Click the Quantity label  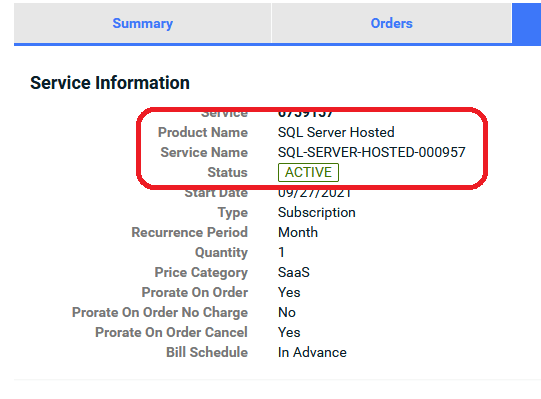pyautogui.click(x=222, y=252)
